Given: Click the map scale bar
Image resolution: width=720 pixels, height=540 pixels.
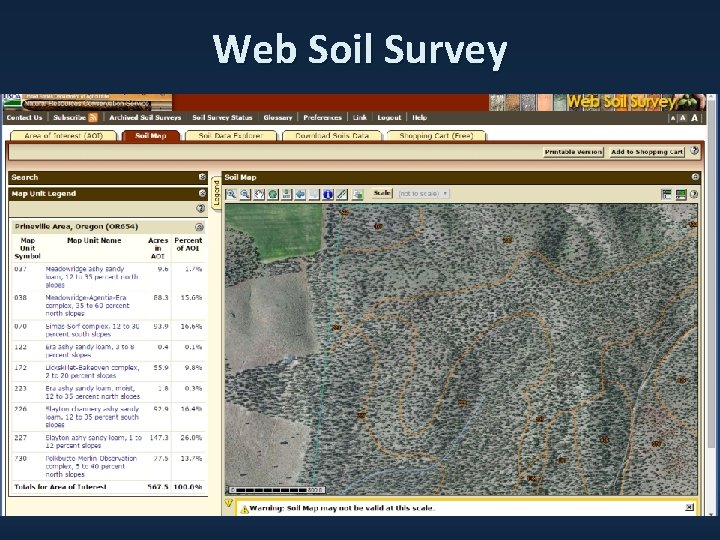Looking at the screenshot, I should 277,490.
